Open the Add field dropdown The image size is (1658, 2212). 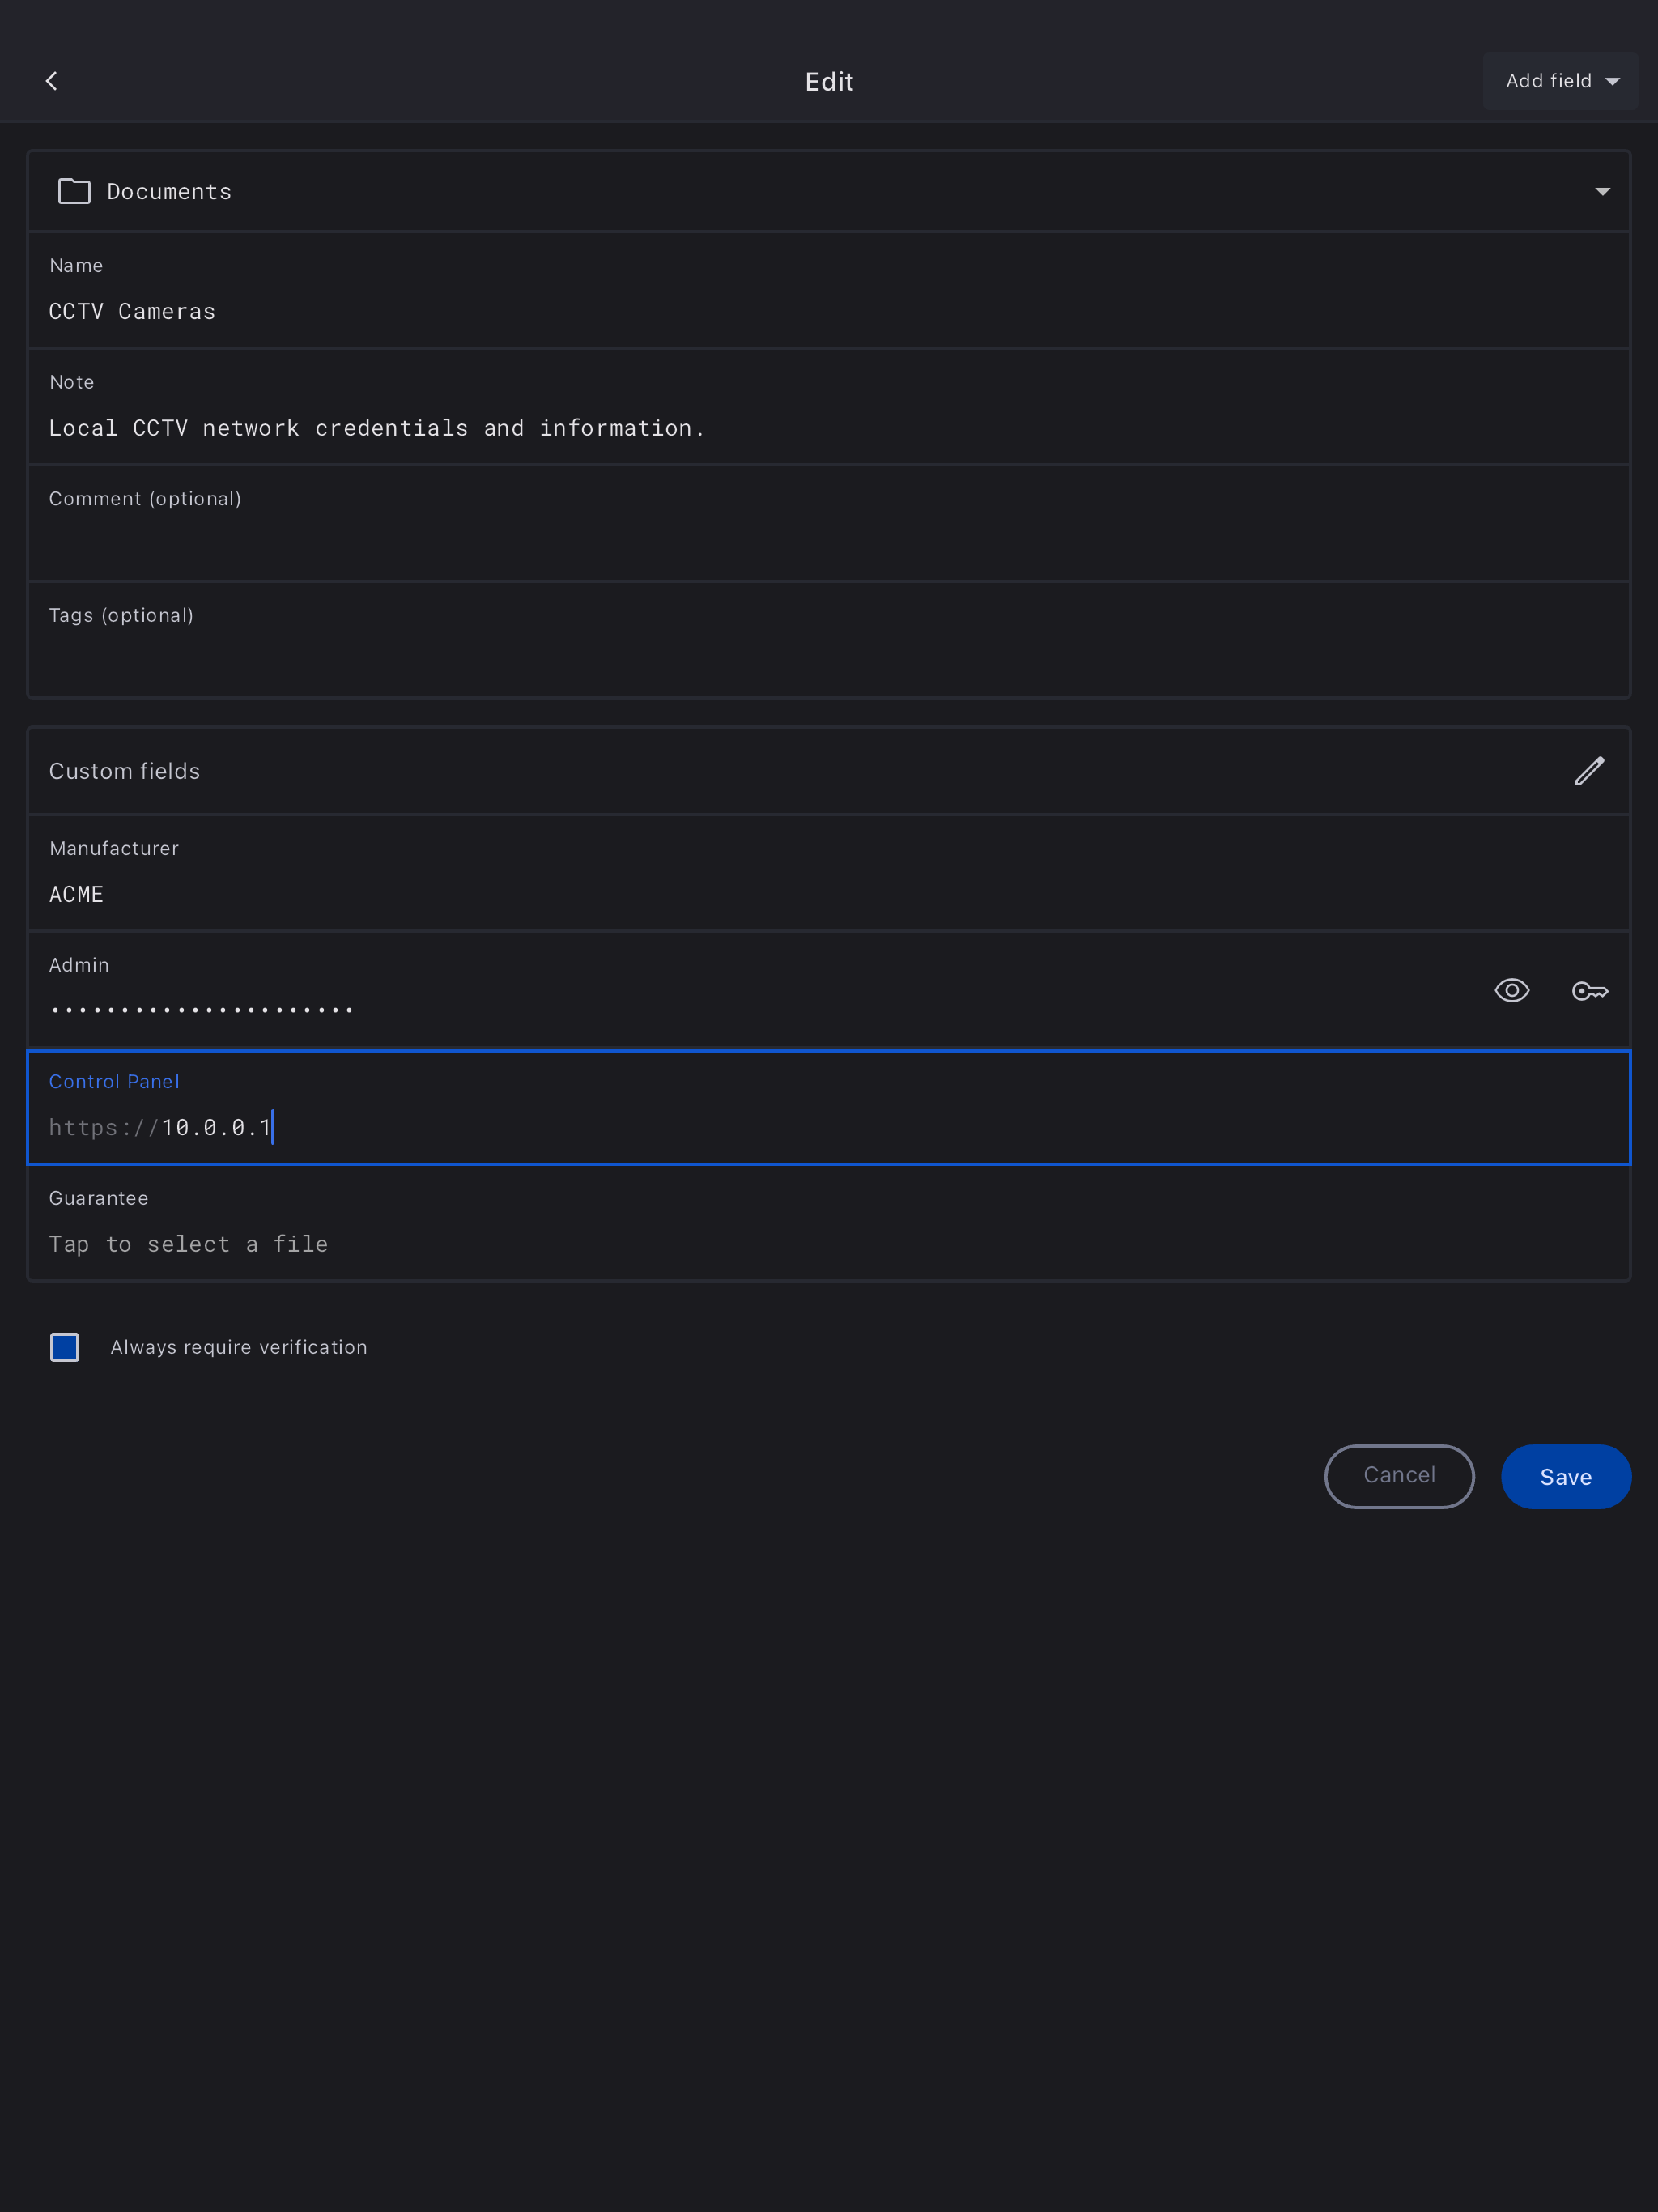coord(1559,81)
